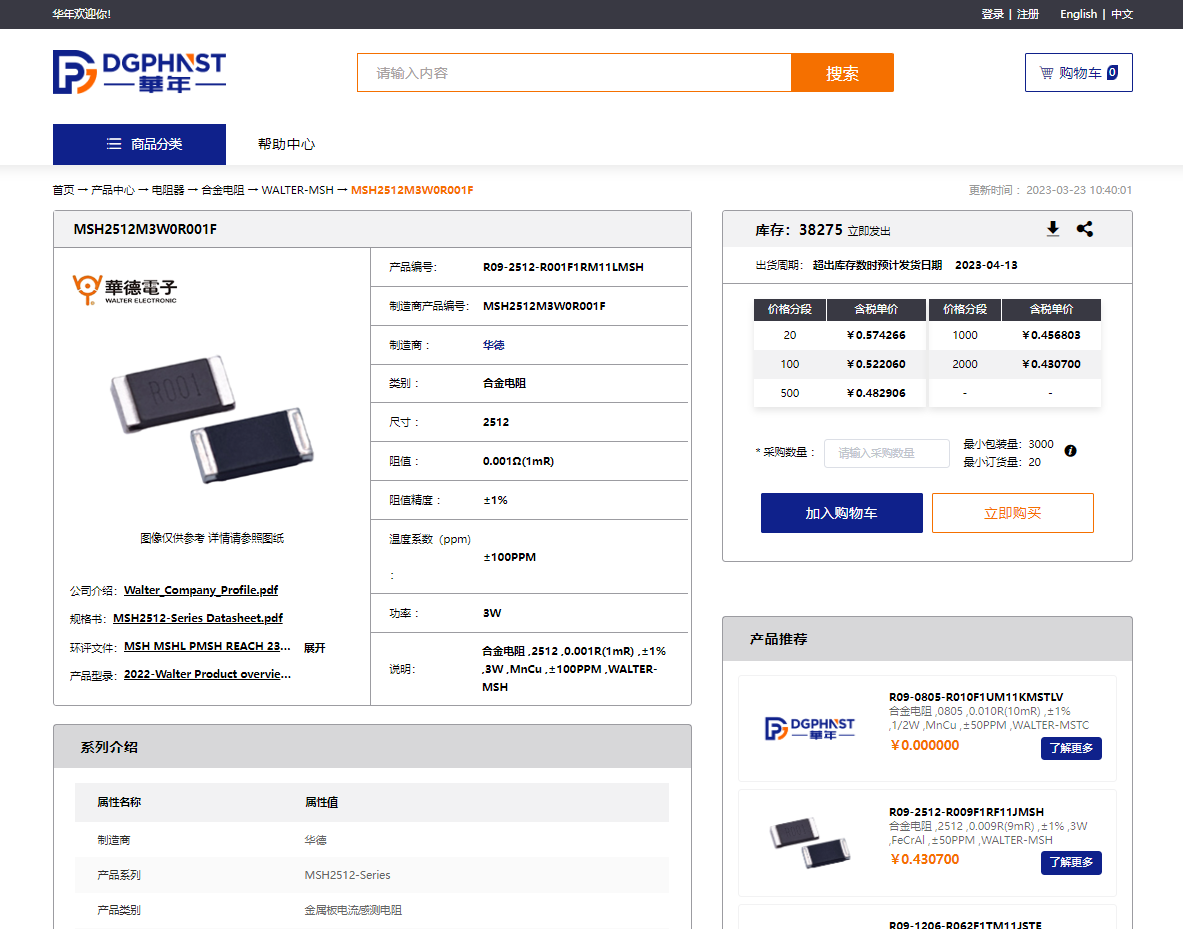Click the hamburger icon in 商品分类
This screenshot has height=929, width=1183.
pyautogui.click(x=114, y=143)
